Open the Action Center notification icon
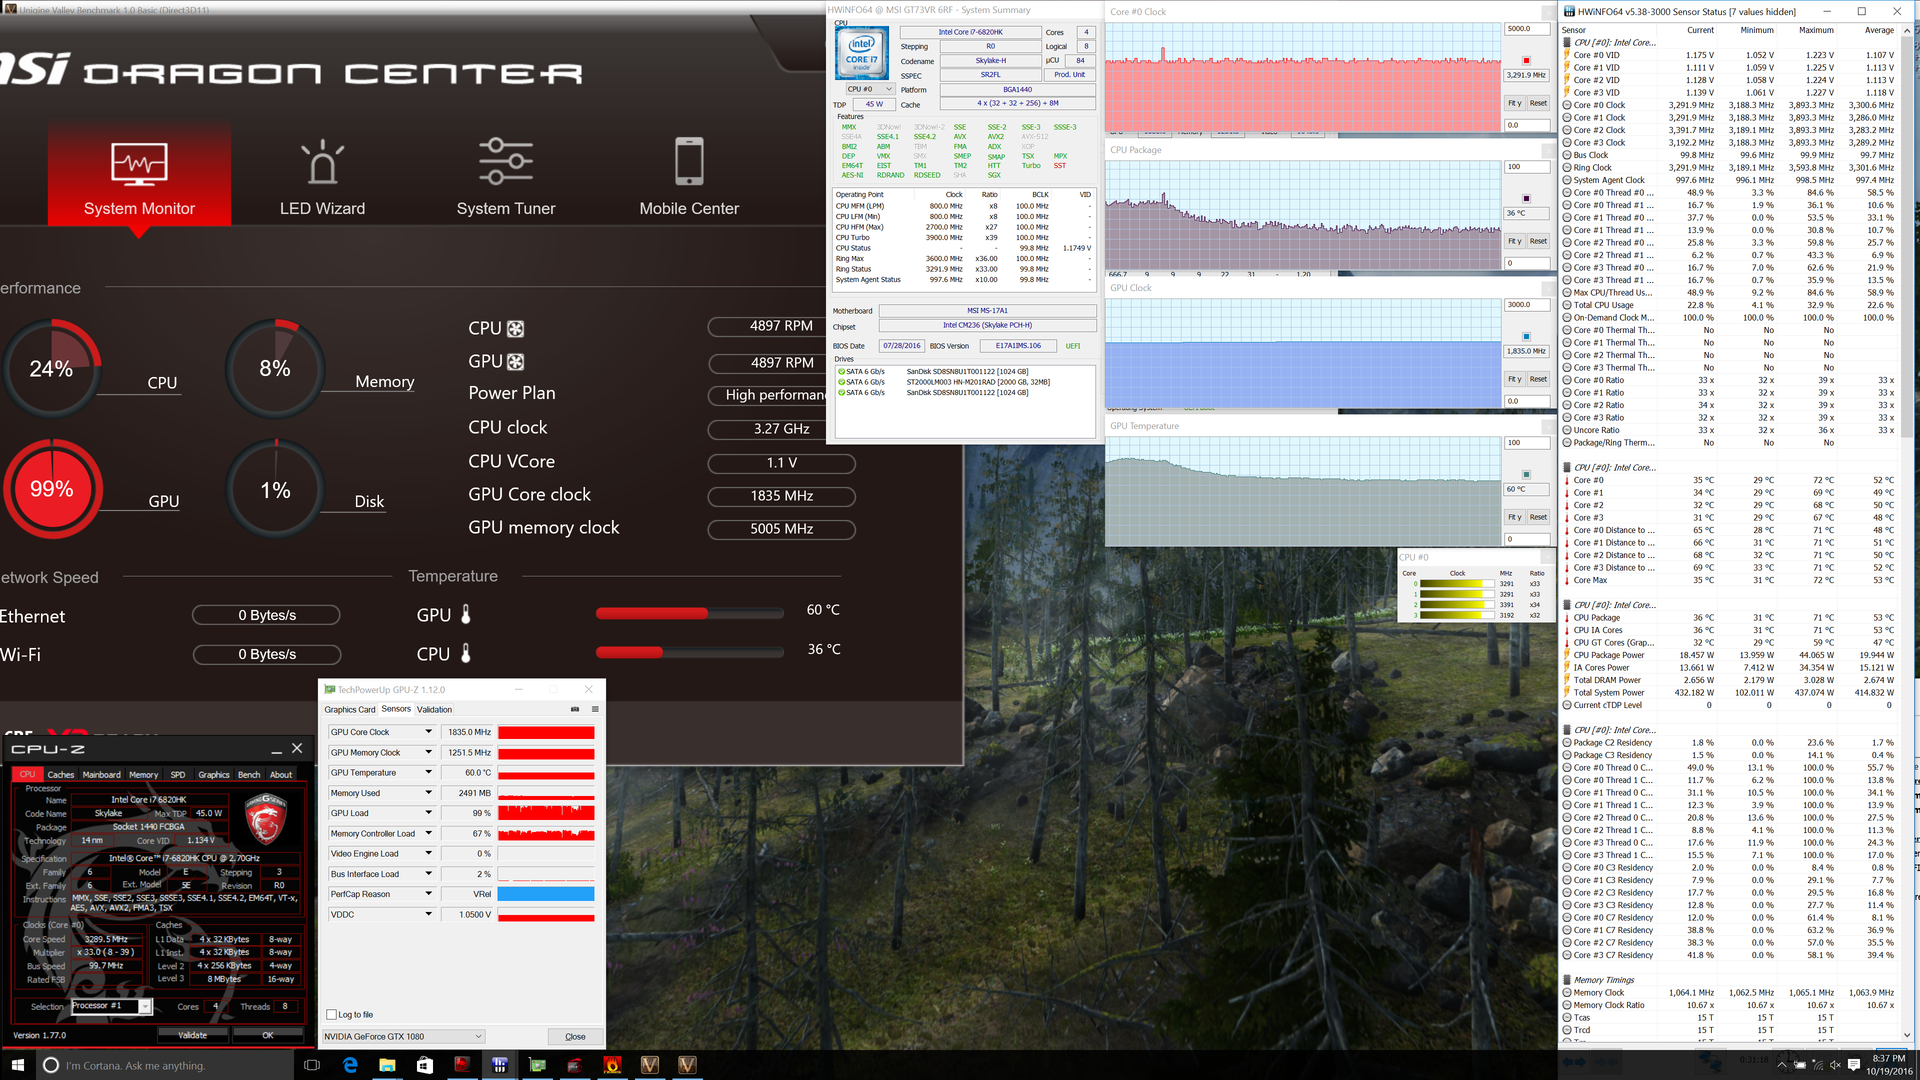This screenshot has width=1920, height=1080. [x=1853, y=1065]
